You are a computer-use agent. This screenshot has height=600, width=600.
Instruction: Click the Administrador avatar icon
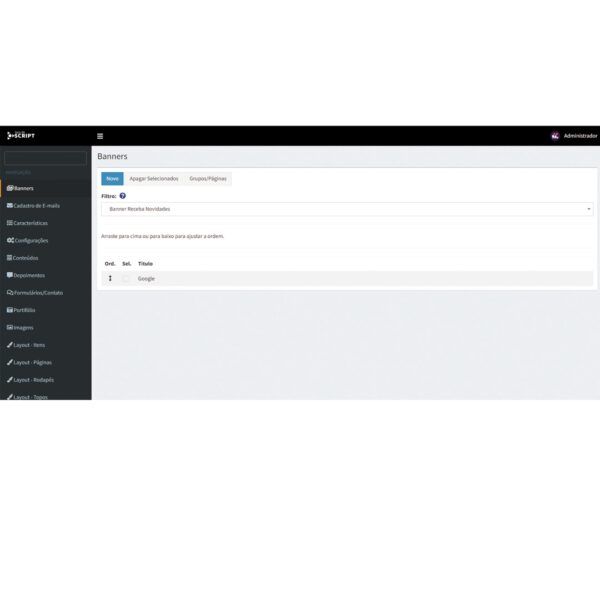555,136
